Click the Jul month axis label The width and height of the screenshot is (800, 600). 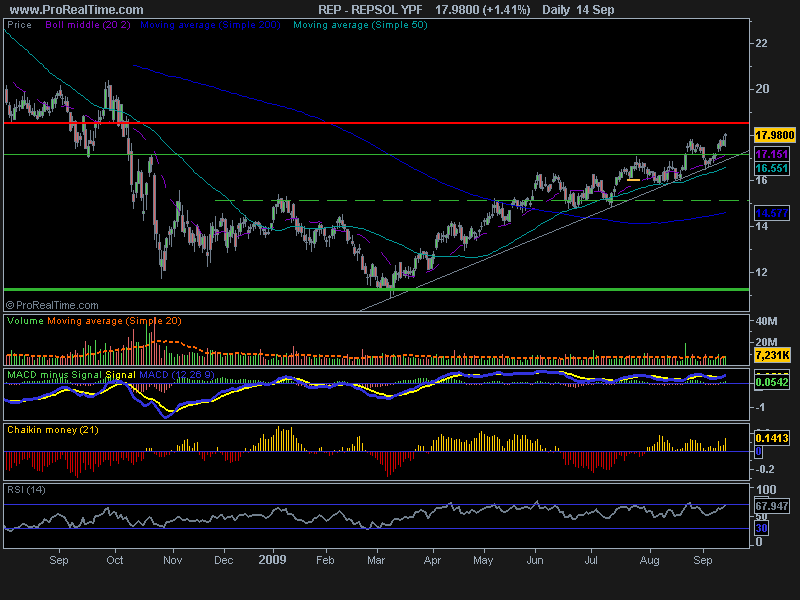[x=591, y=560]
